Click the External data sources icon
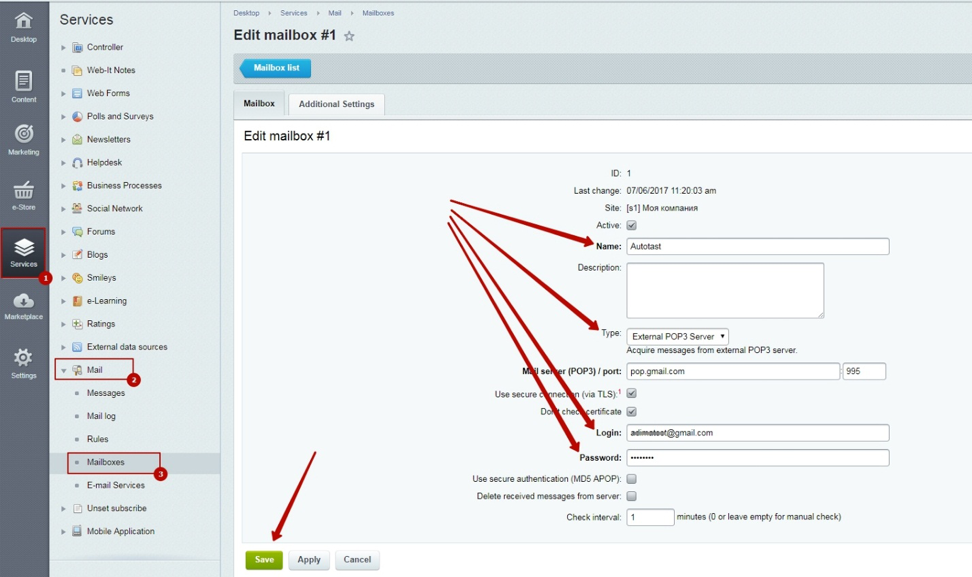 point(77,346)
